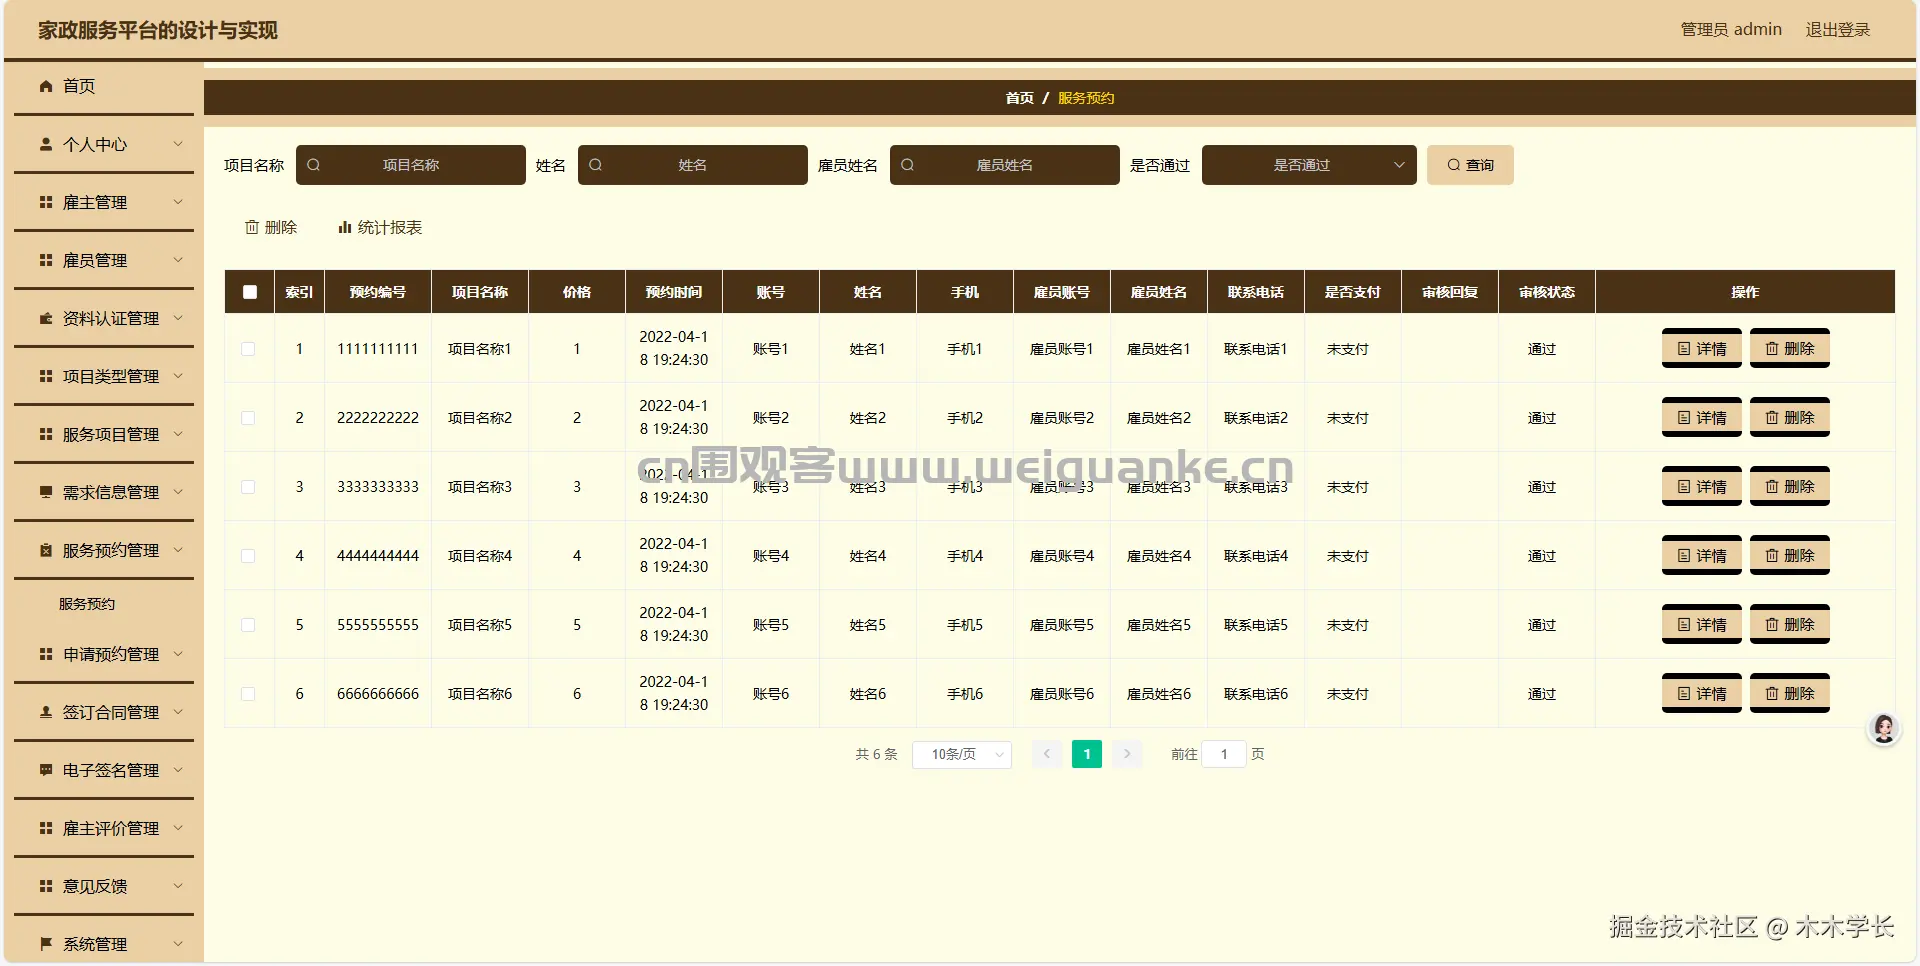The image size is (1920, 966).
Task: Expand 项目类型管理 using its chevron
Action: click(x=178, y=376)
